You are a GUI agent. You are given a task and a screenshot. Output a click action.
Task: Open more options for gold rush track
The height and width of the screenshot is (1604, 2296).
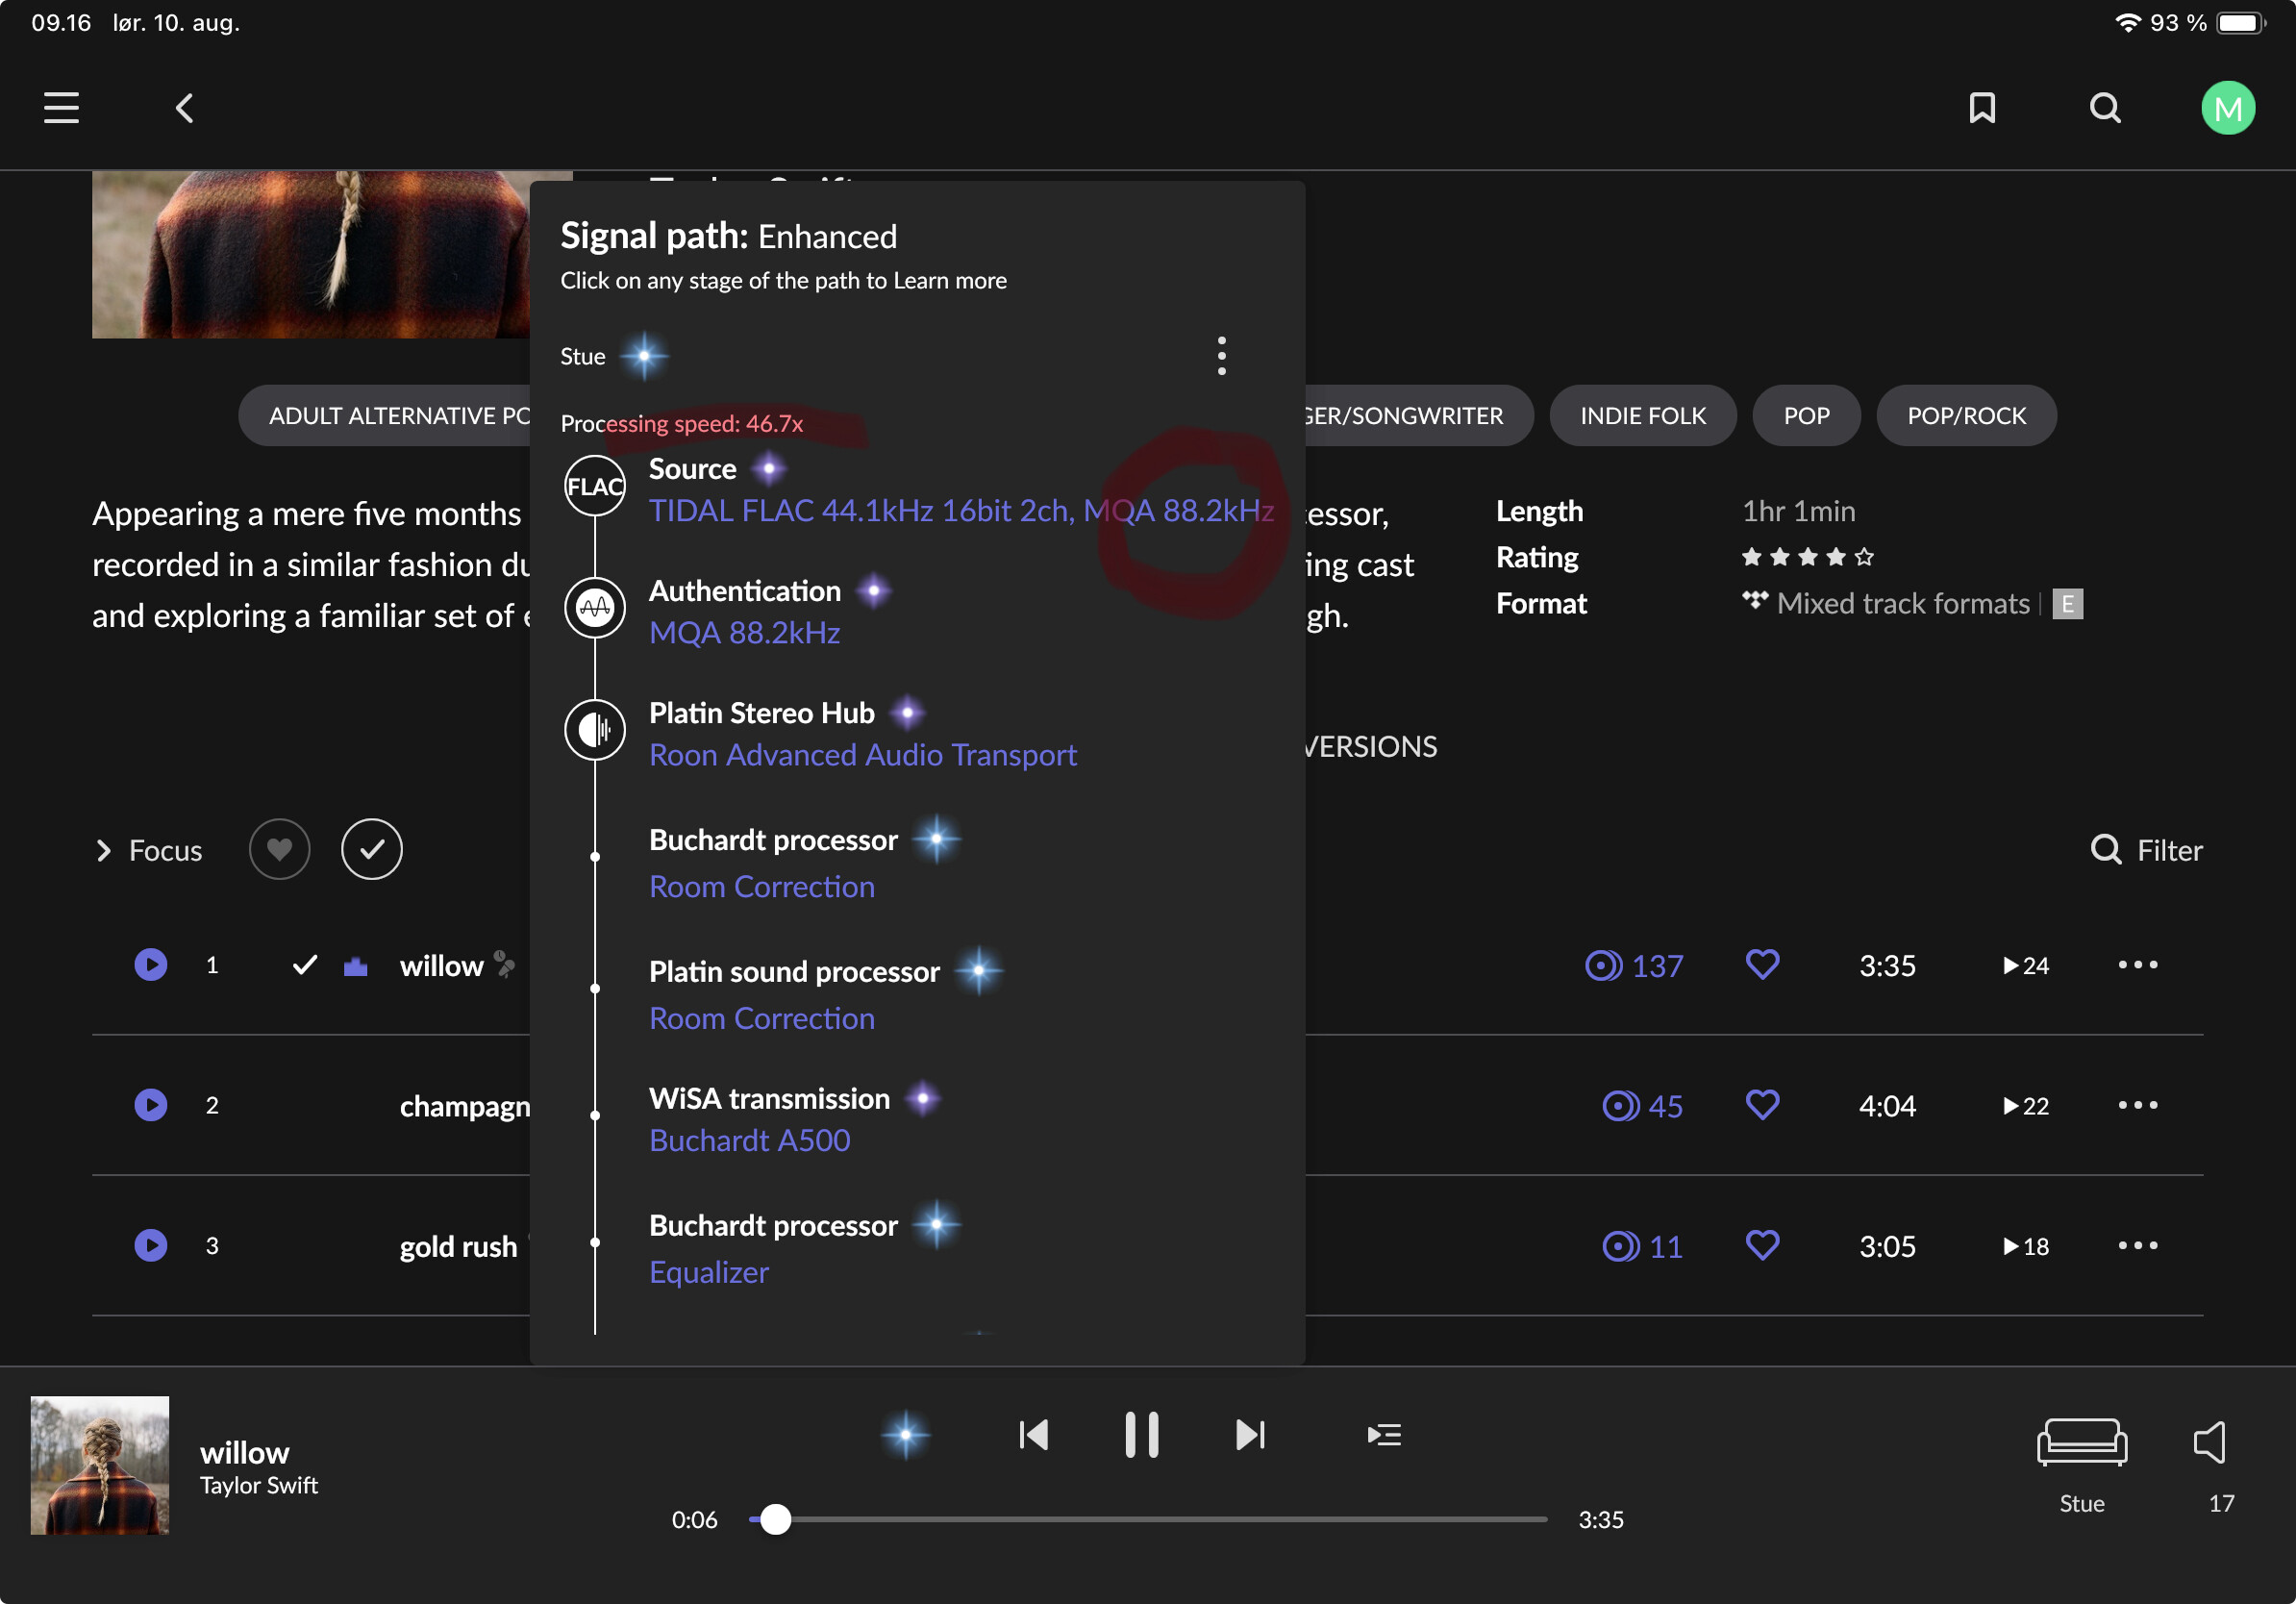pyautogui.click(x=2138, y=1246)
